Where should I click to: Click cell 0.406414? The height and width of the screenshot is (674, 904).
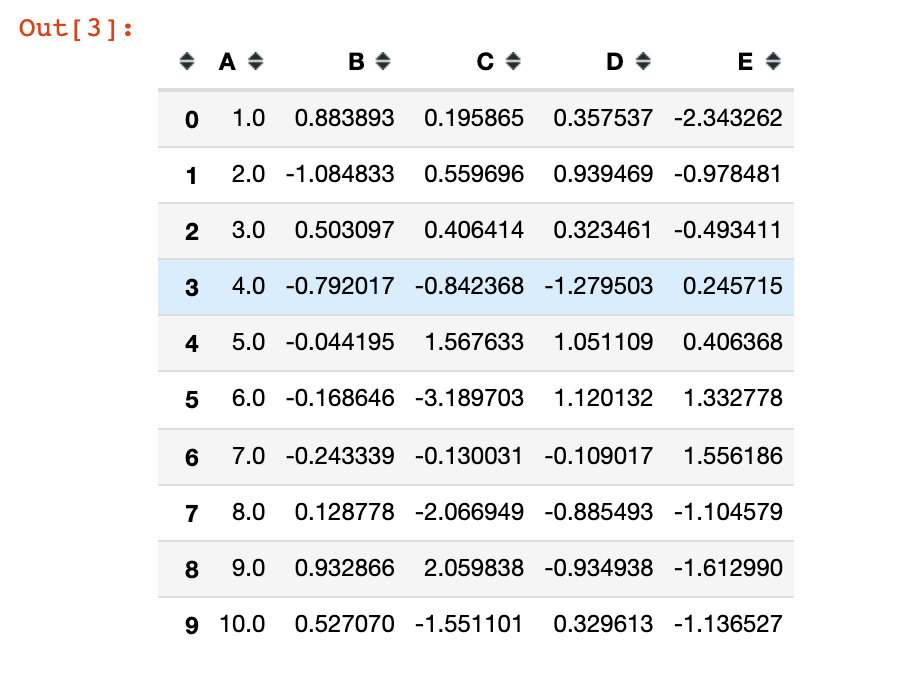(474, 230)
